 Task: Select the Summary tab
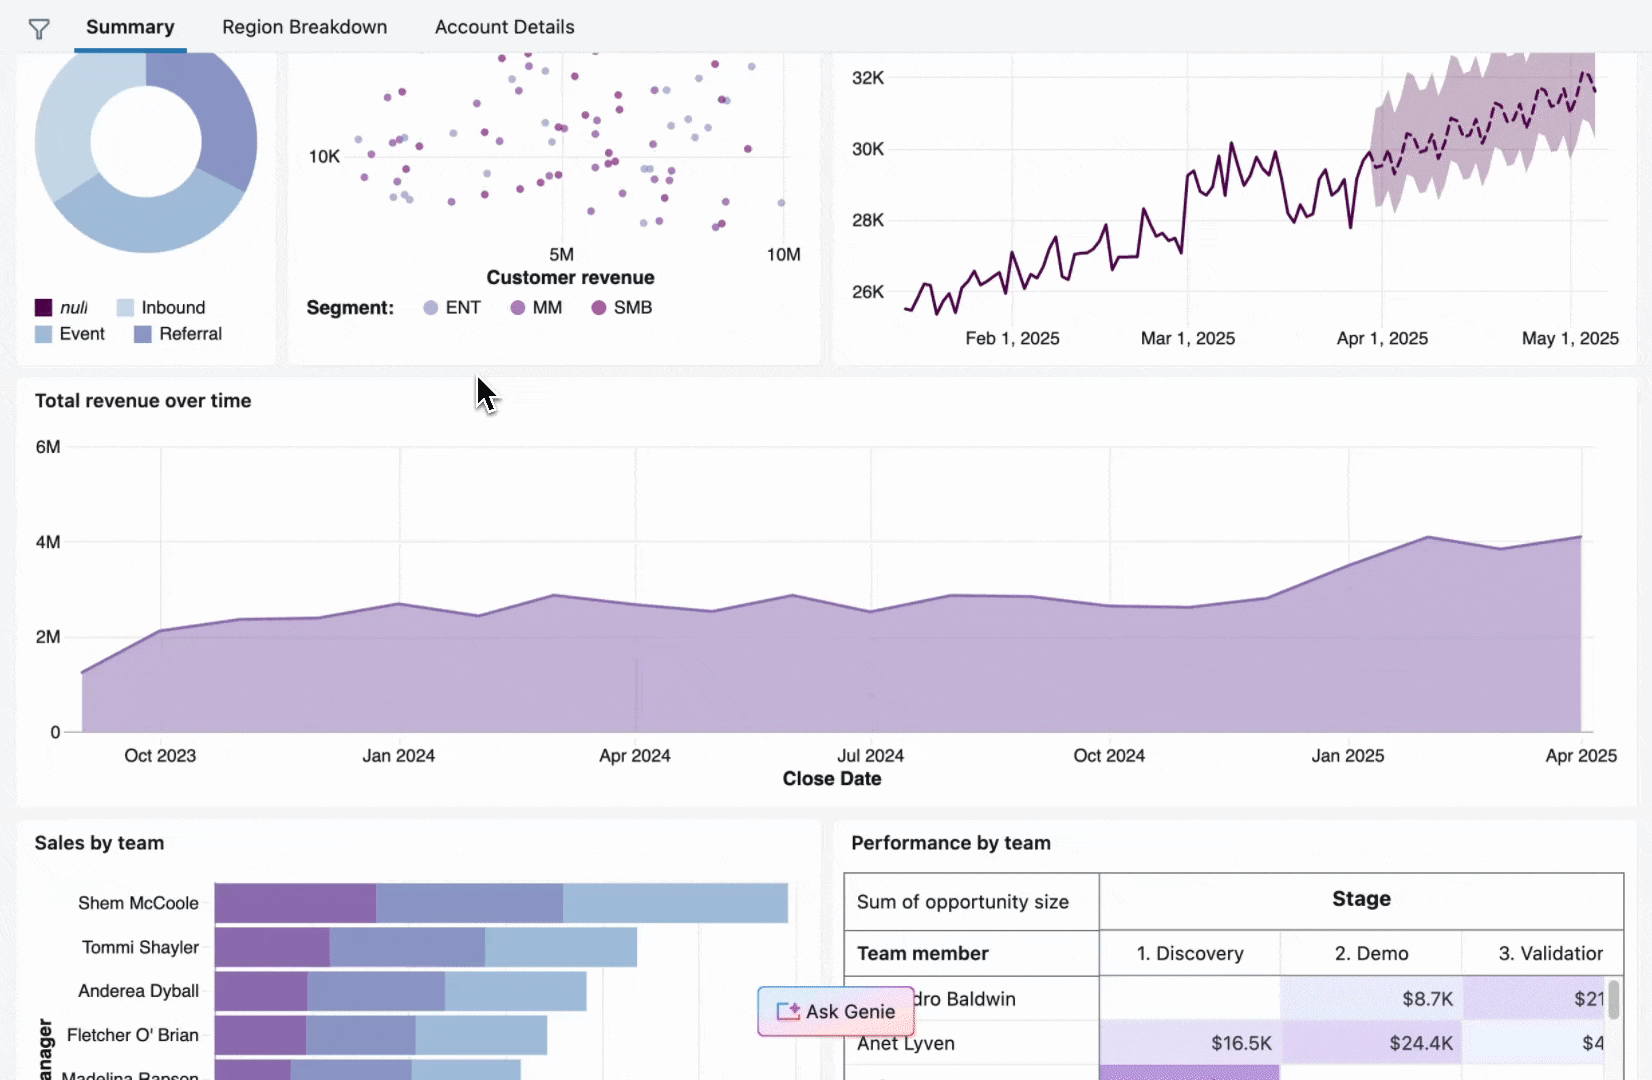click(130, 27)
